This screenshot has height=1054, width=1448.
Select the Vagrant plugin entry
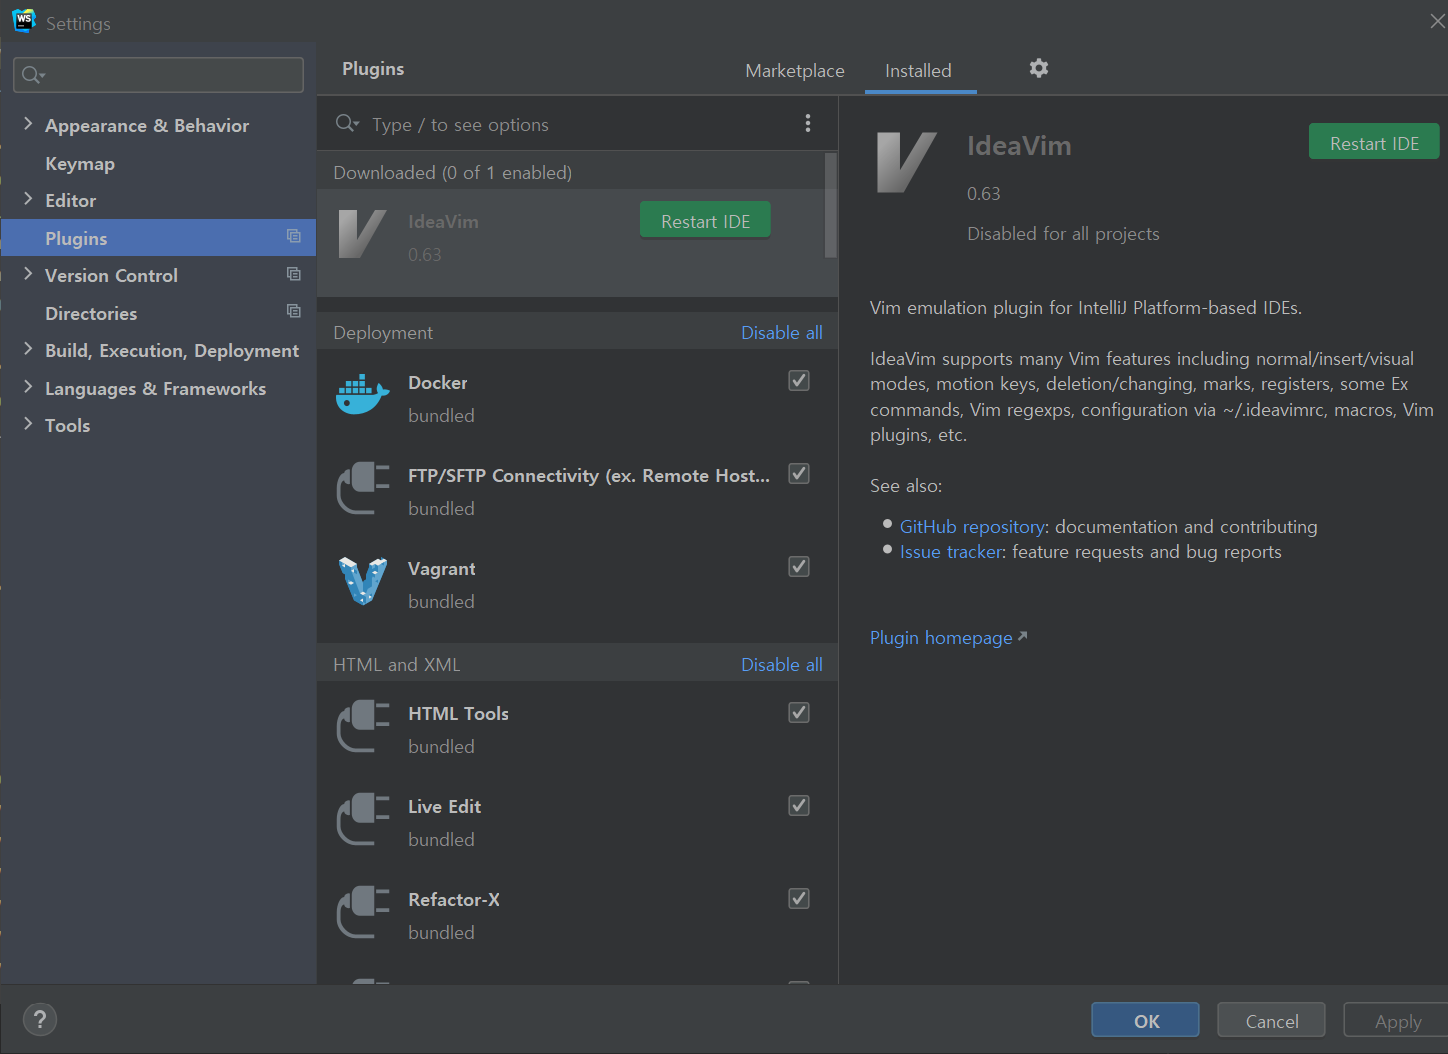(577, 583)
